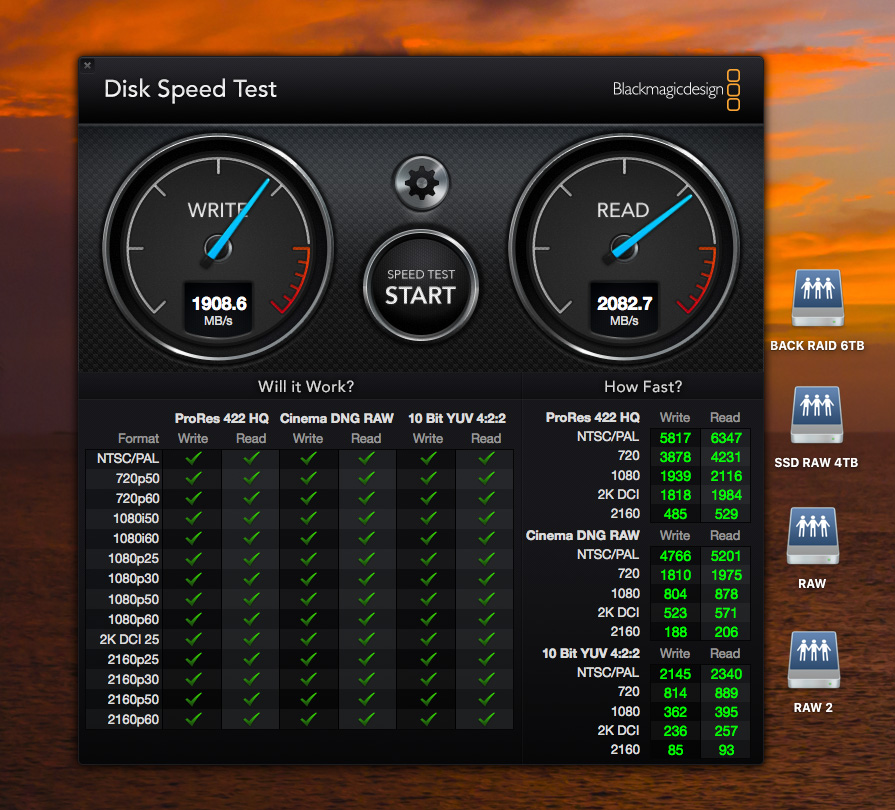Image resolution: width=895 pixels, height=810 pixels.
Task: Click 10 Bit YUV NTSC/PAL read value 2340
Action: (726, 674)
